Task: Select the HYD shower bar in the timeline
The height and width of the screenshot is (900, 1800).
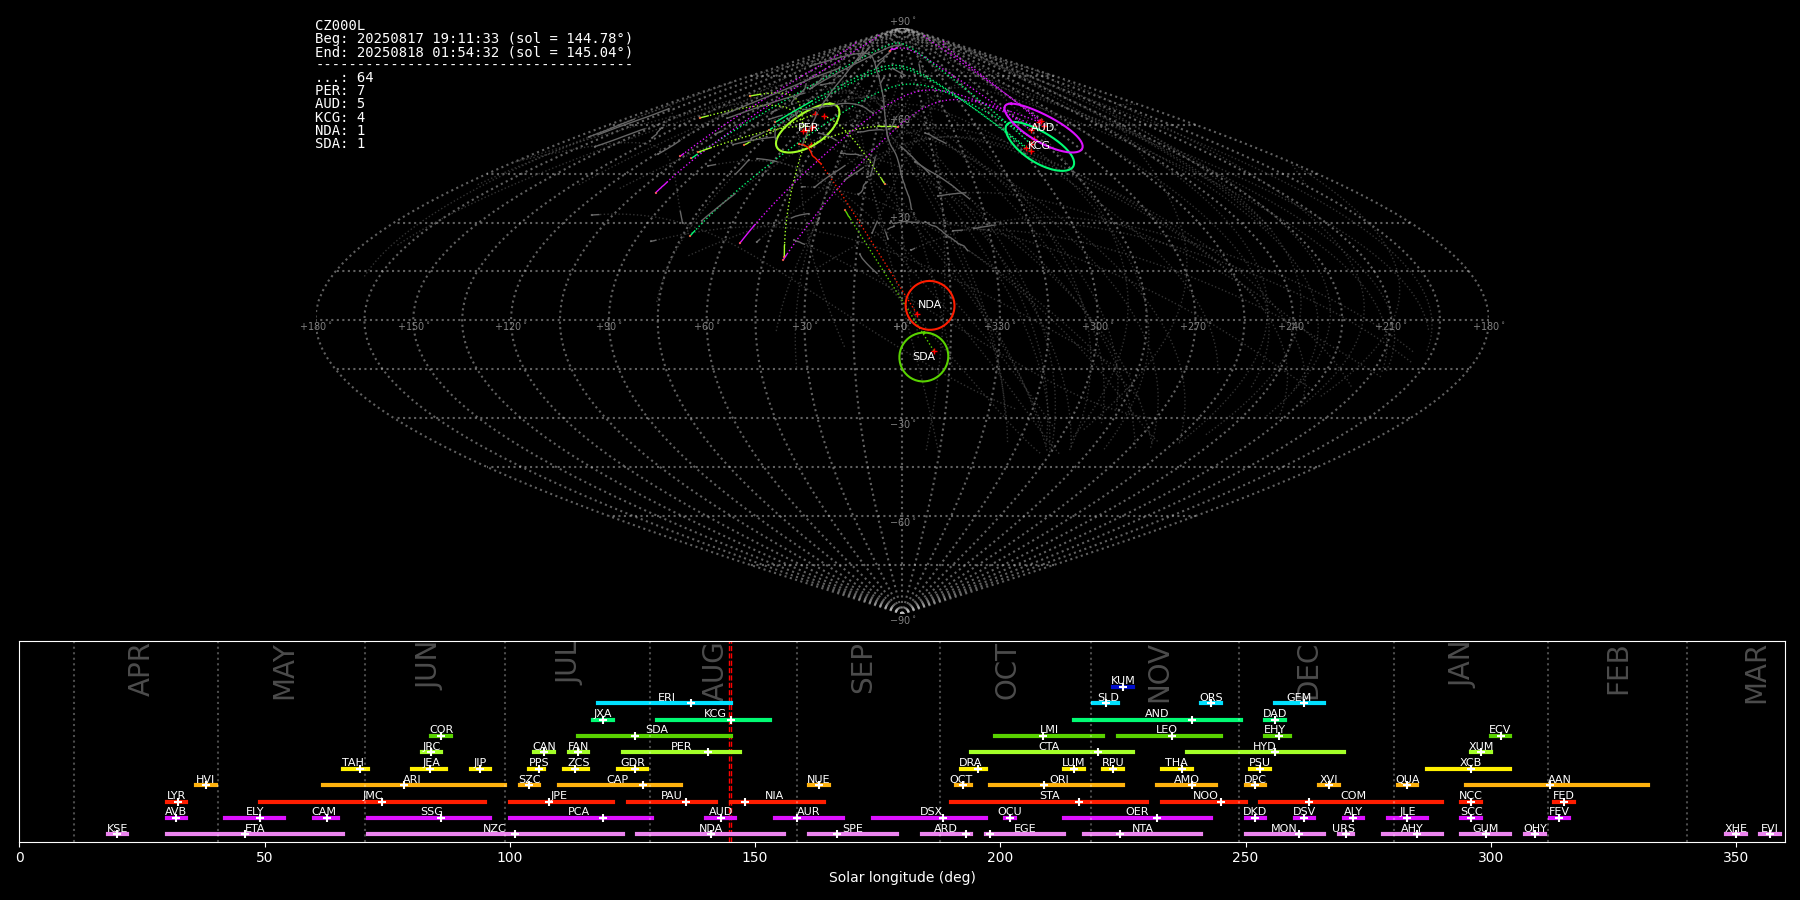Action: tap(1265, 752)
